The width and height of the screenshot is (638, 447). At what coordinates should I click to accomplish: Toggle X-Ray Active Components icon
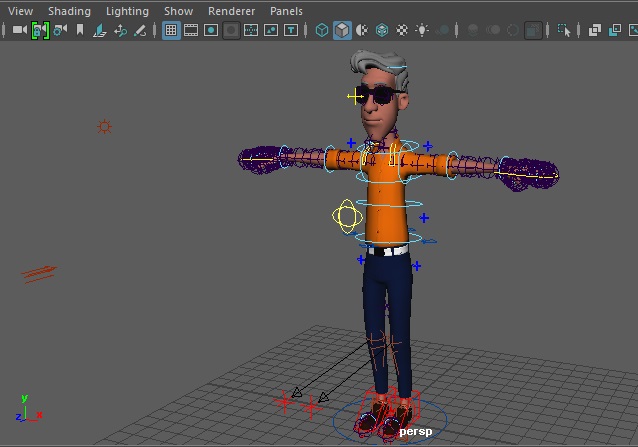(x=615, y=30)
